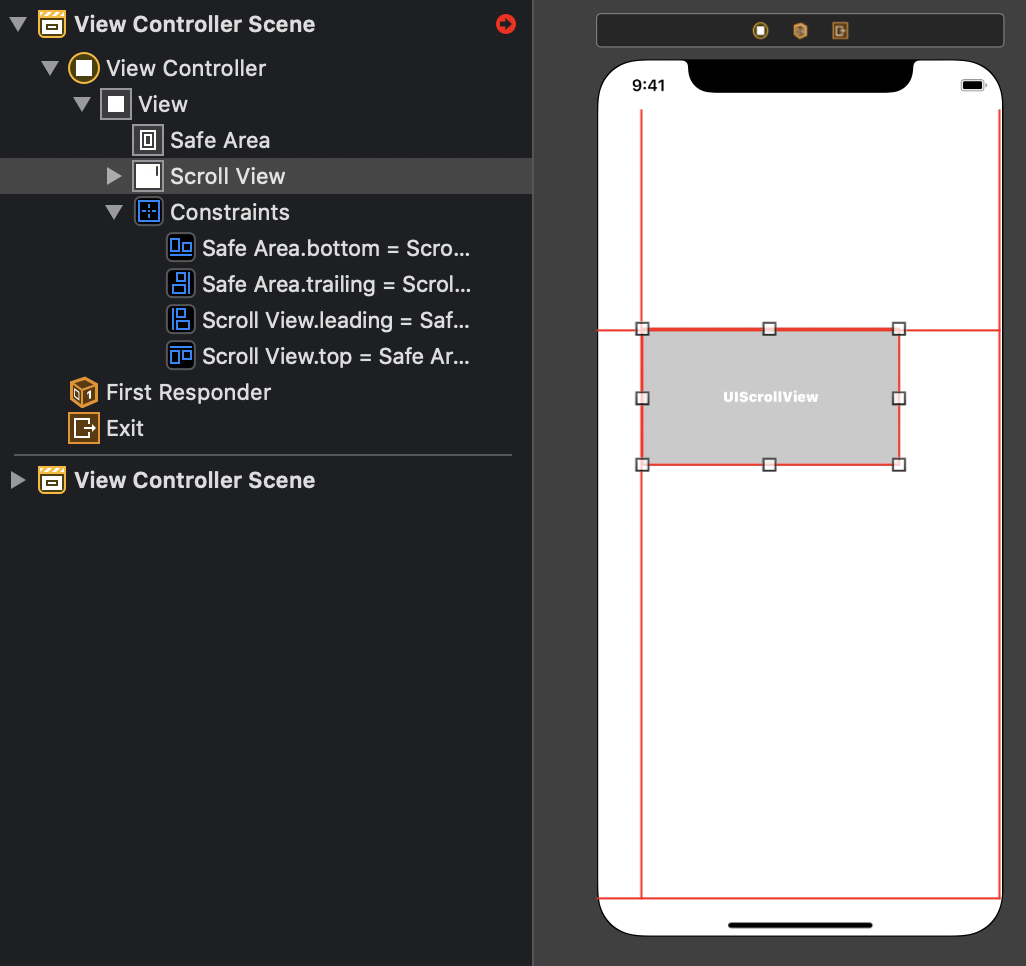Select the "Safe Area" label

[220, 140]
